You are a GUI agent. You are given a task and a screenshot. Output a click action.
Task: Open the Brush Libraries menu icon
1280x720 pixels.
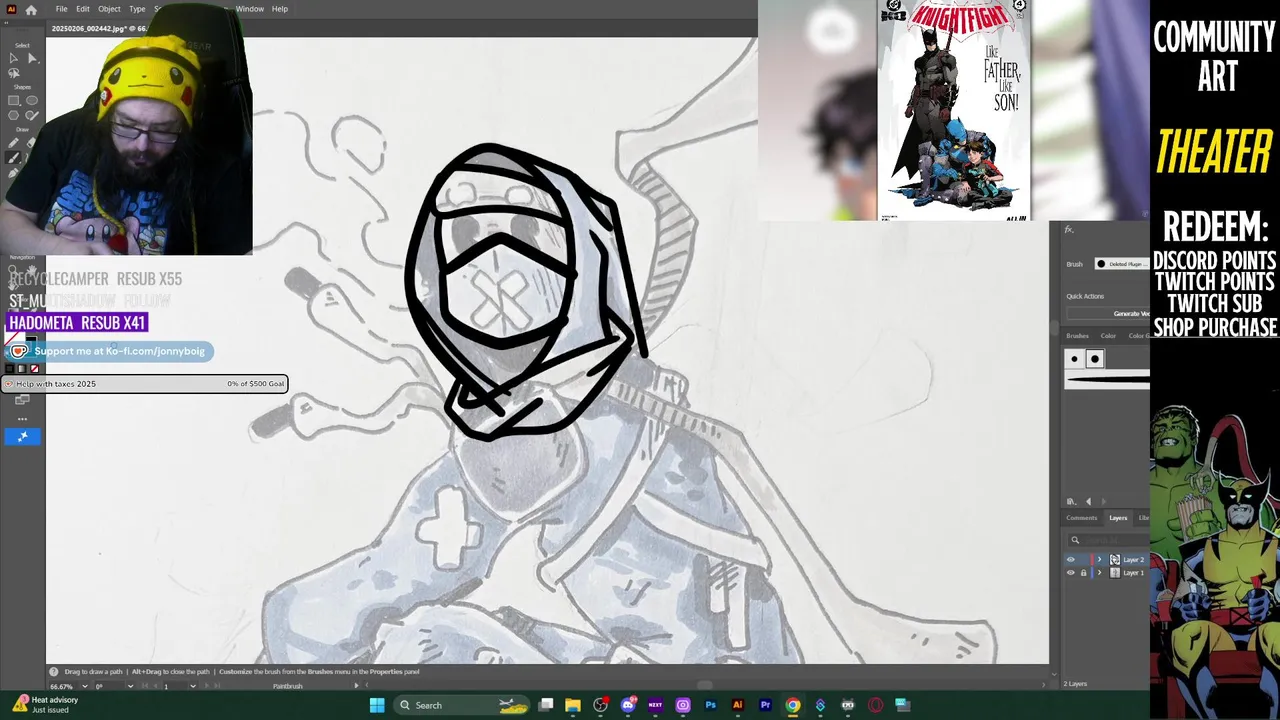point(1071,501)
